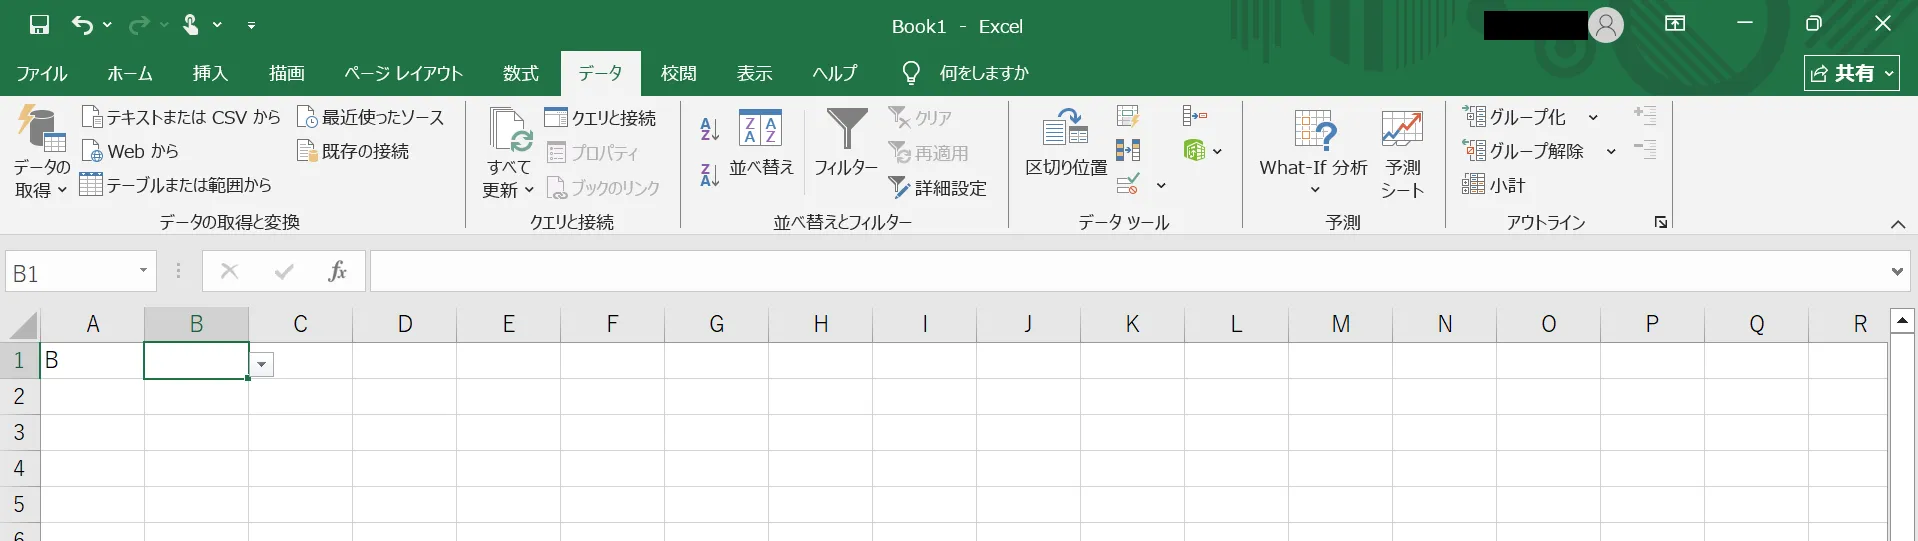
Task: Click the Remove Duplicates icon
Action: coord(1128,151)
